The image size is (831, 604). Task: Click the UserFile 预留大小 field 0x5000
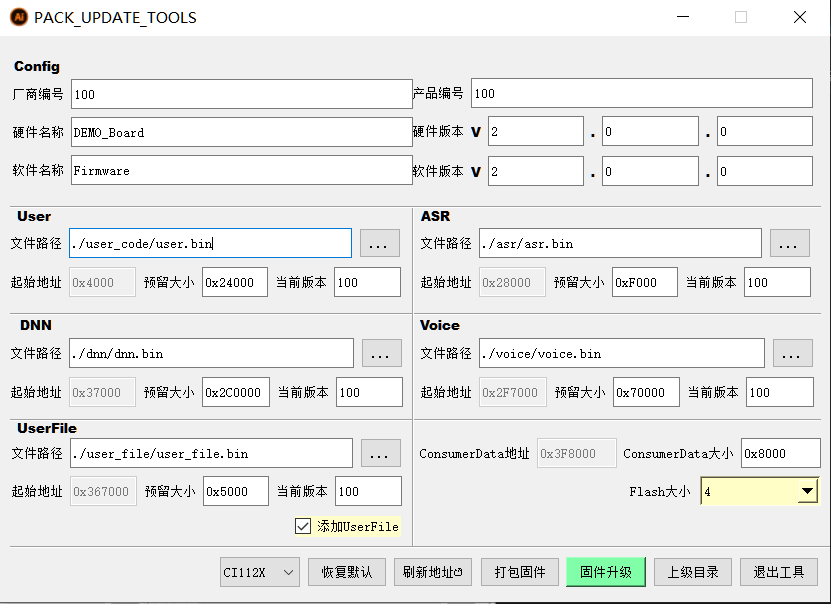236,491
